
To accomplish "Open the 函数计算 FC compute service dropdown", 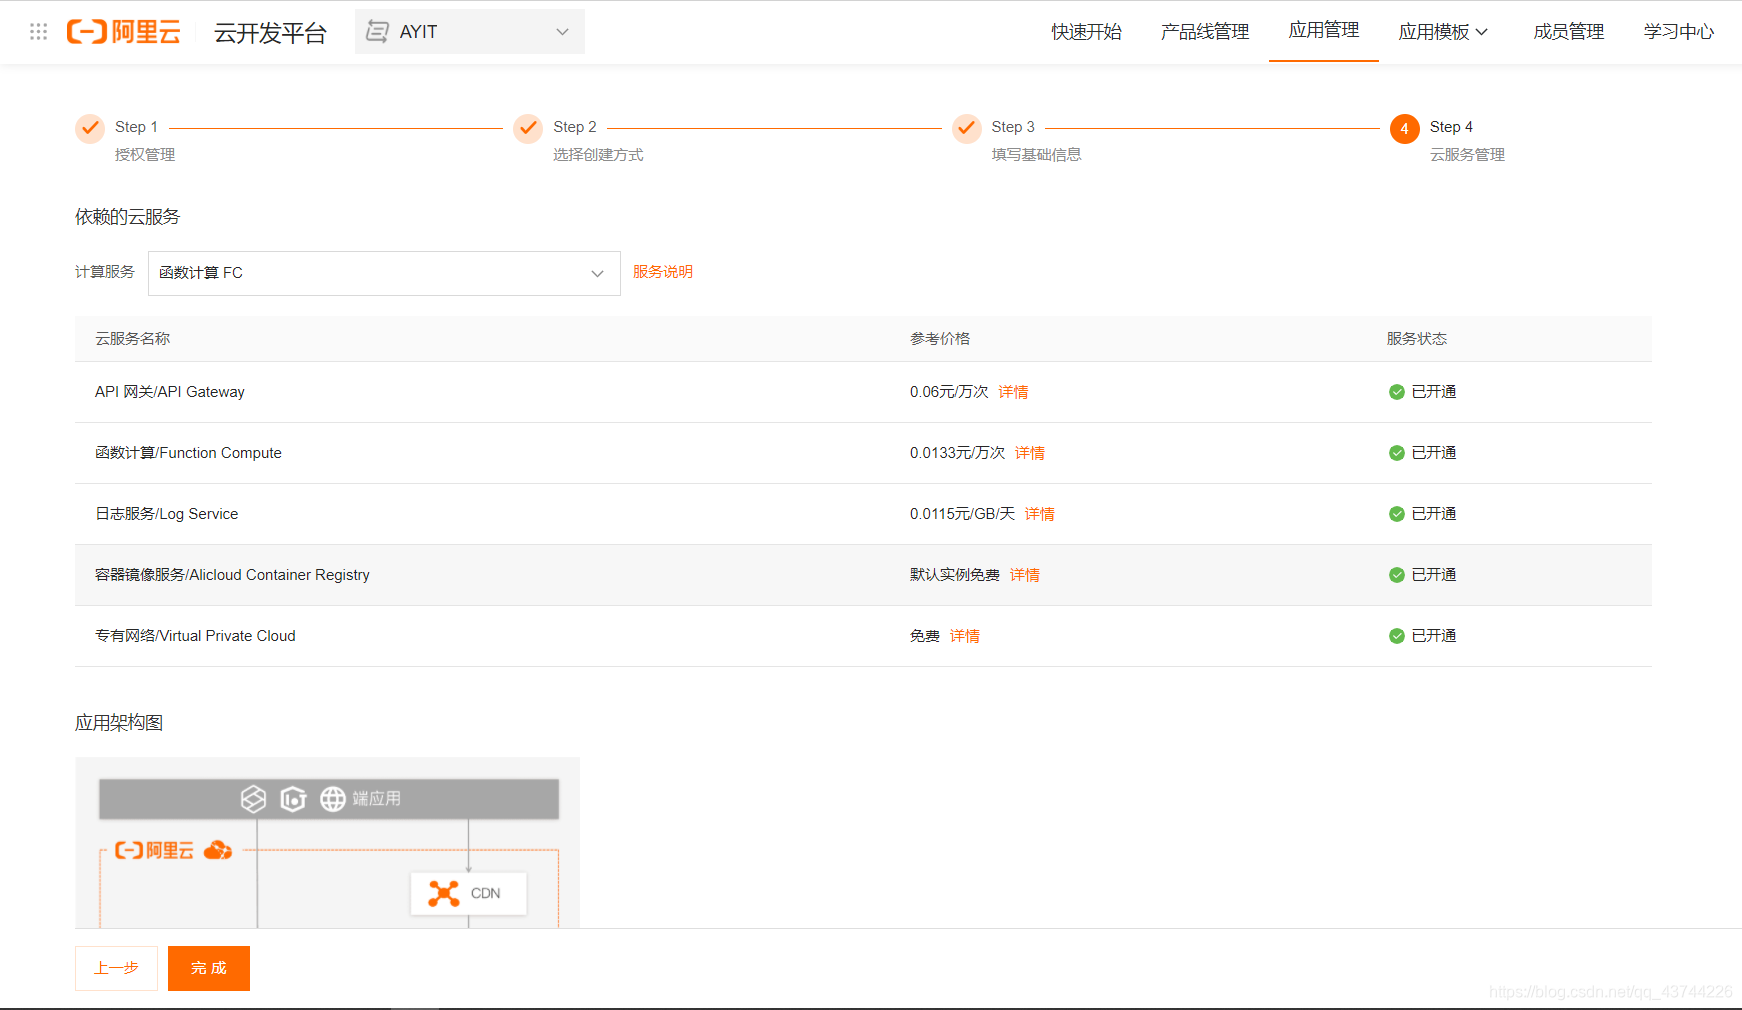I will point(384,273).
